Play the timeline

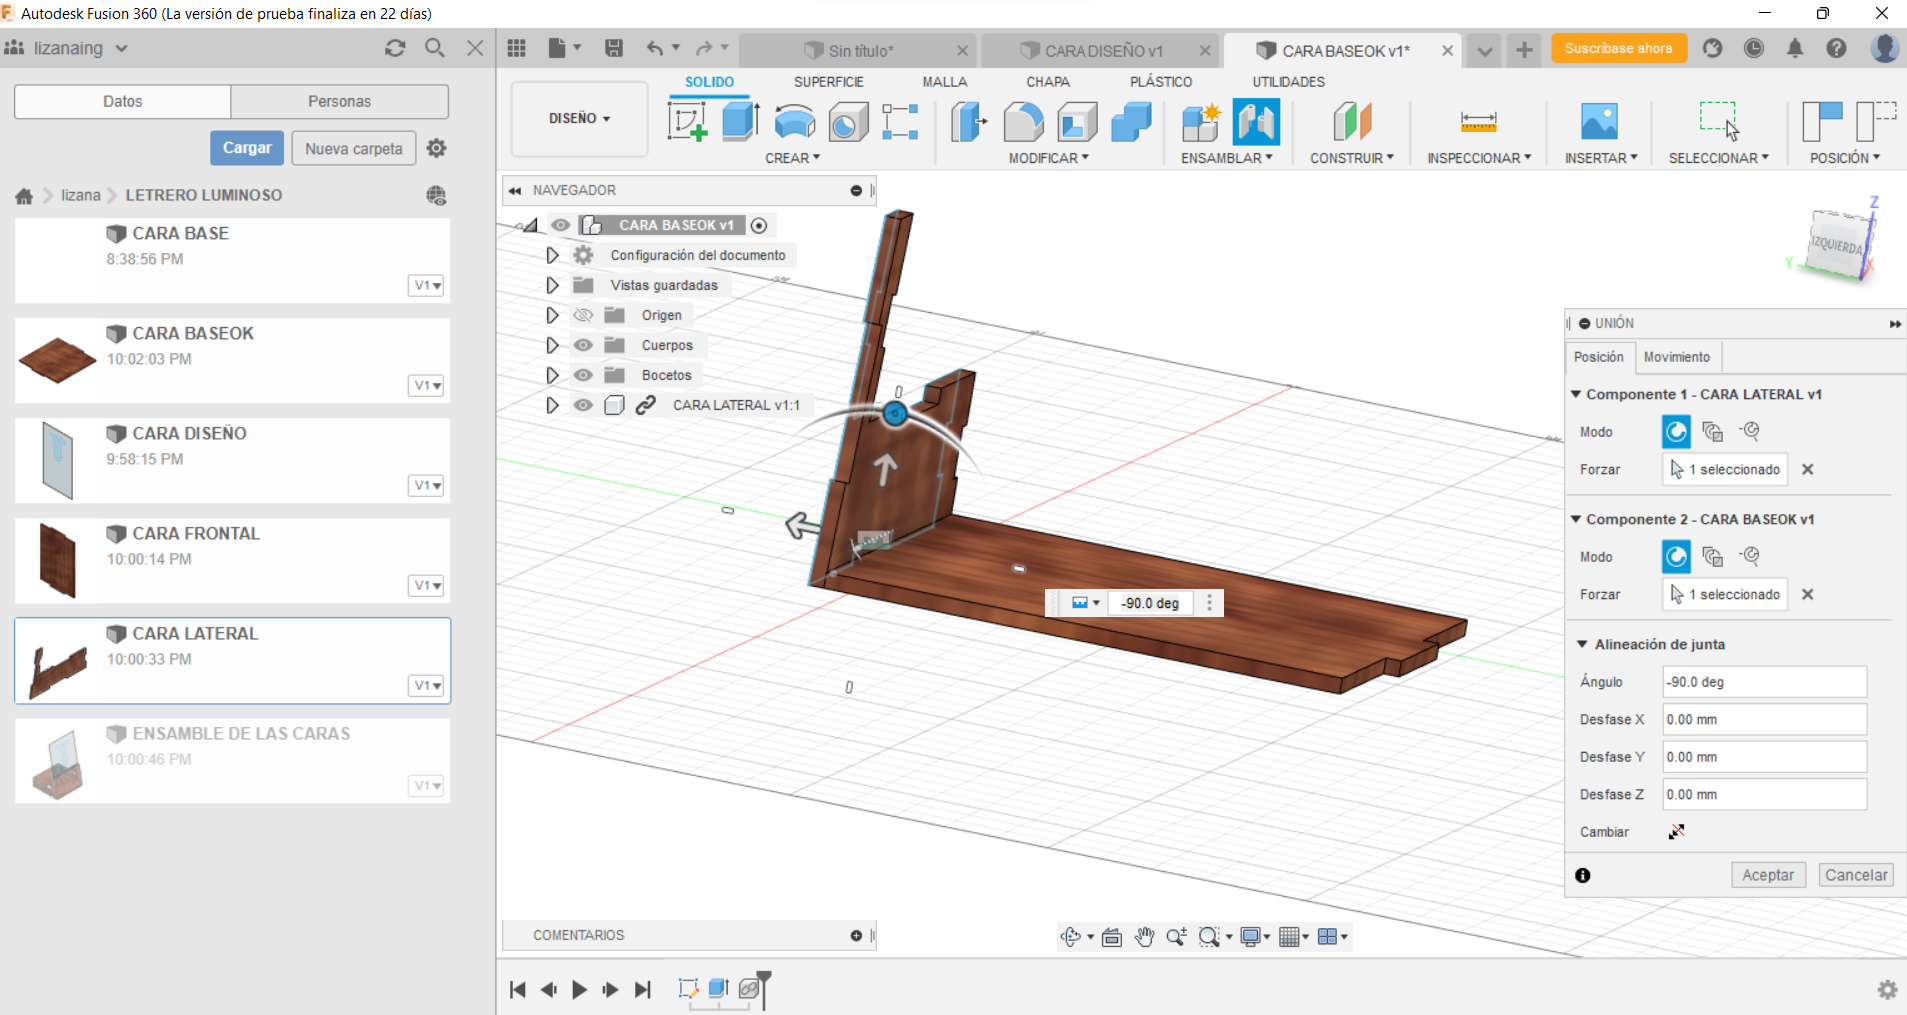point(579,989)
